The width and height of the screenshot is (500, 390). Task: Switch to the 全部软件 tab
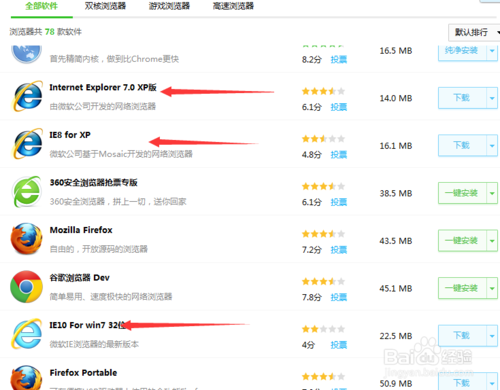[x=42, y=6]
